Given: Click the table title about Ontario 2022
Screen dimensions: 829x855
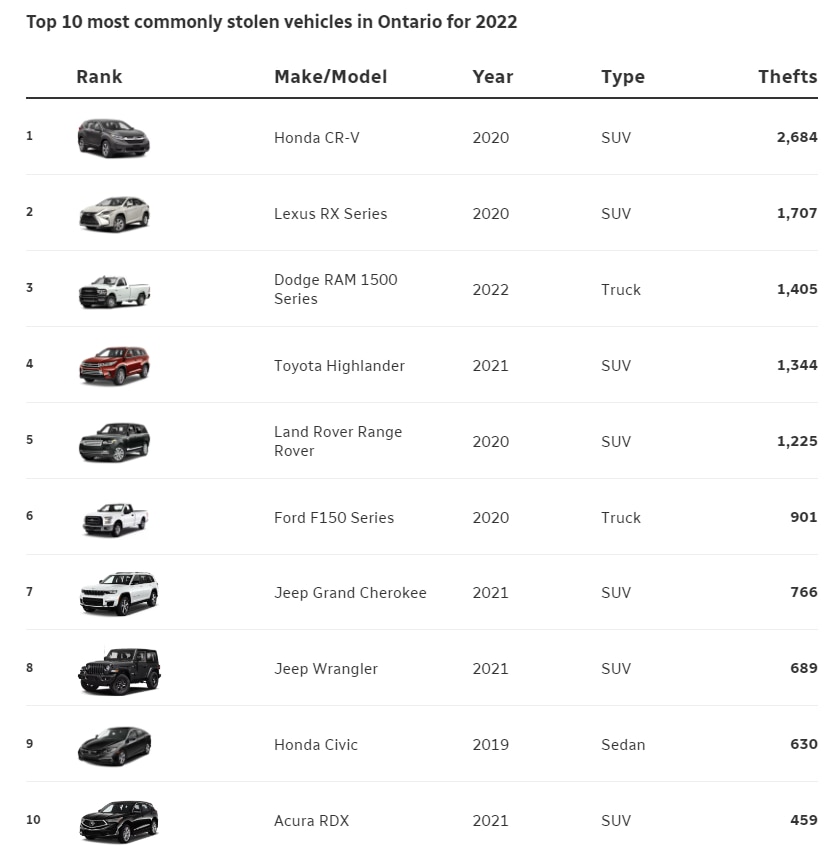Looking at the screenshot, I should click(x=271, y=21).
